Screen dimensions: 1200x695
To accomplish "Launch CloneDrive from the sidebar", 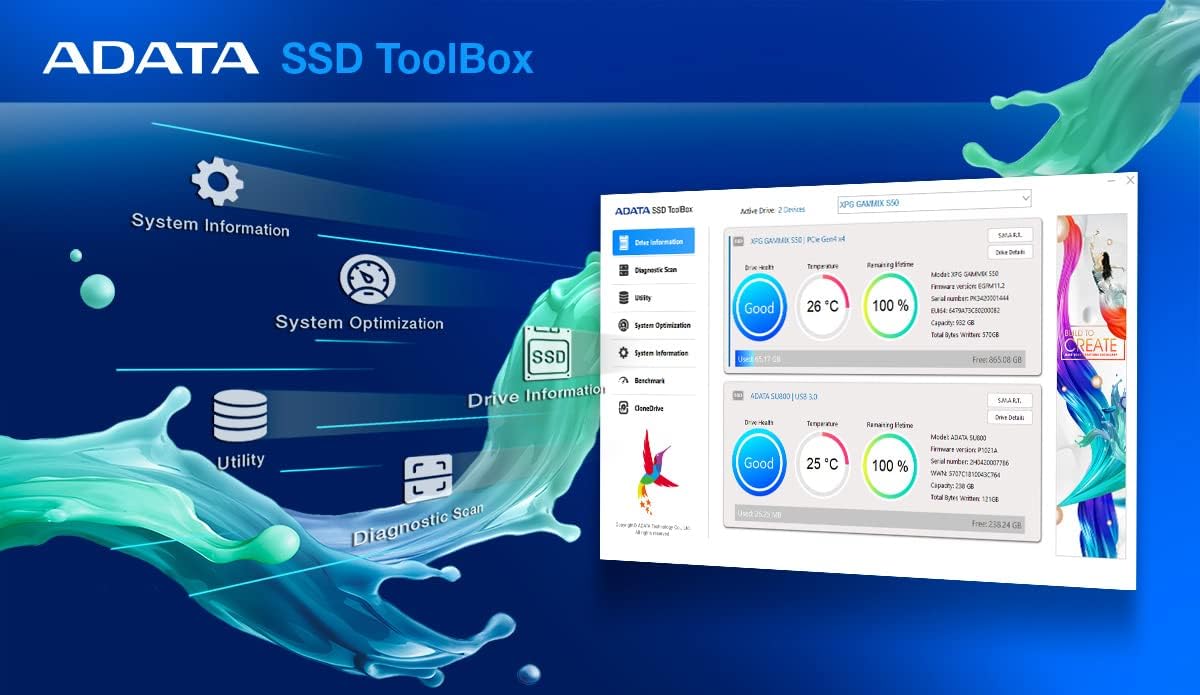I will pyautogui.click(x=623, y=407).
